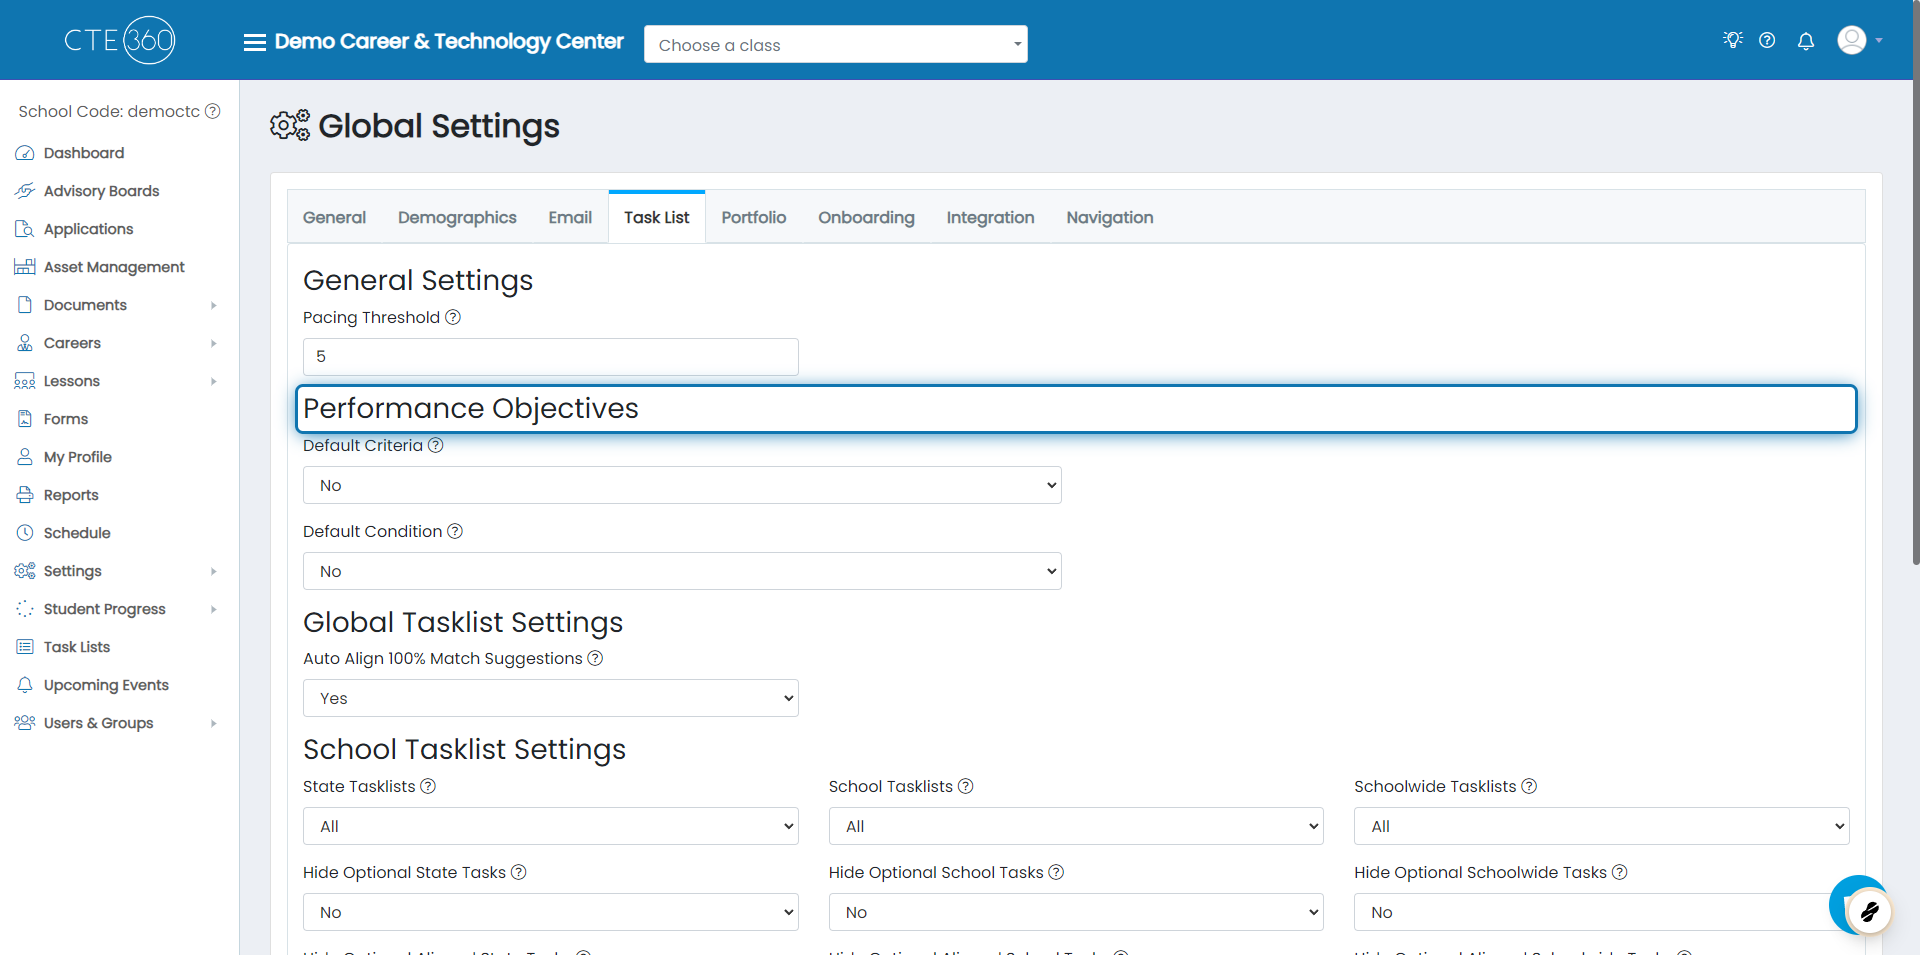Click the help question mark in header

pyautogui.click(x=1767, y=41)
